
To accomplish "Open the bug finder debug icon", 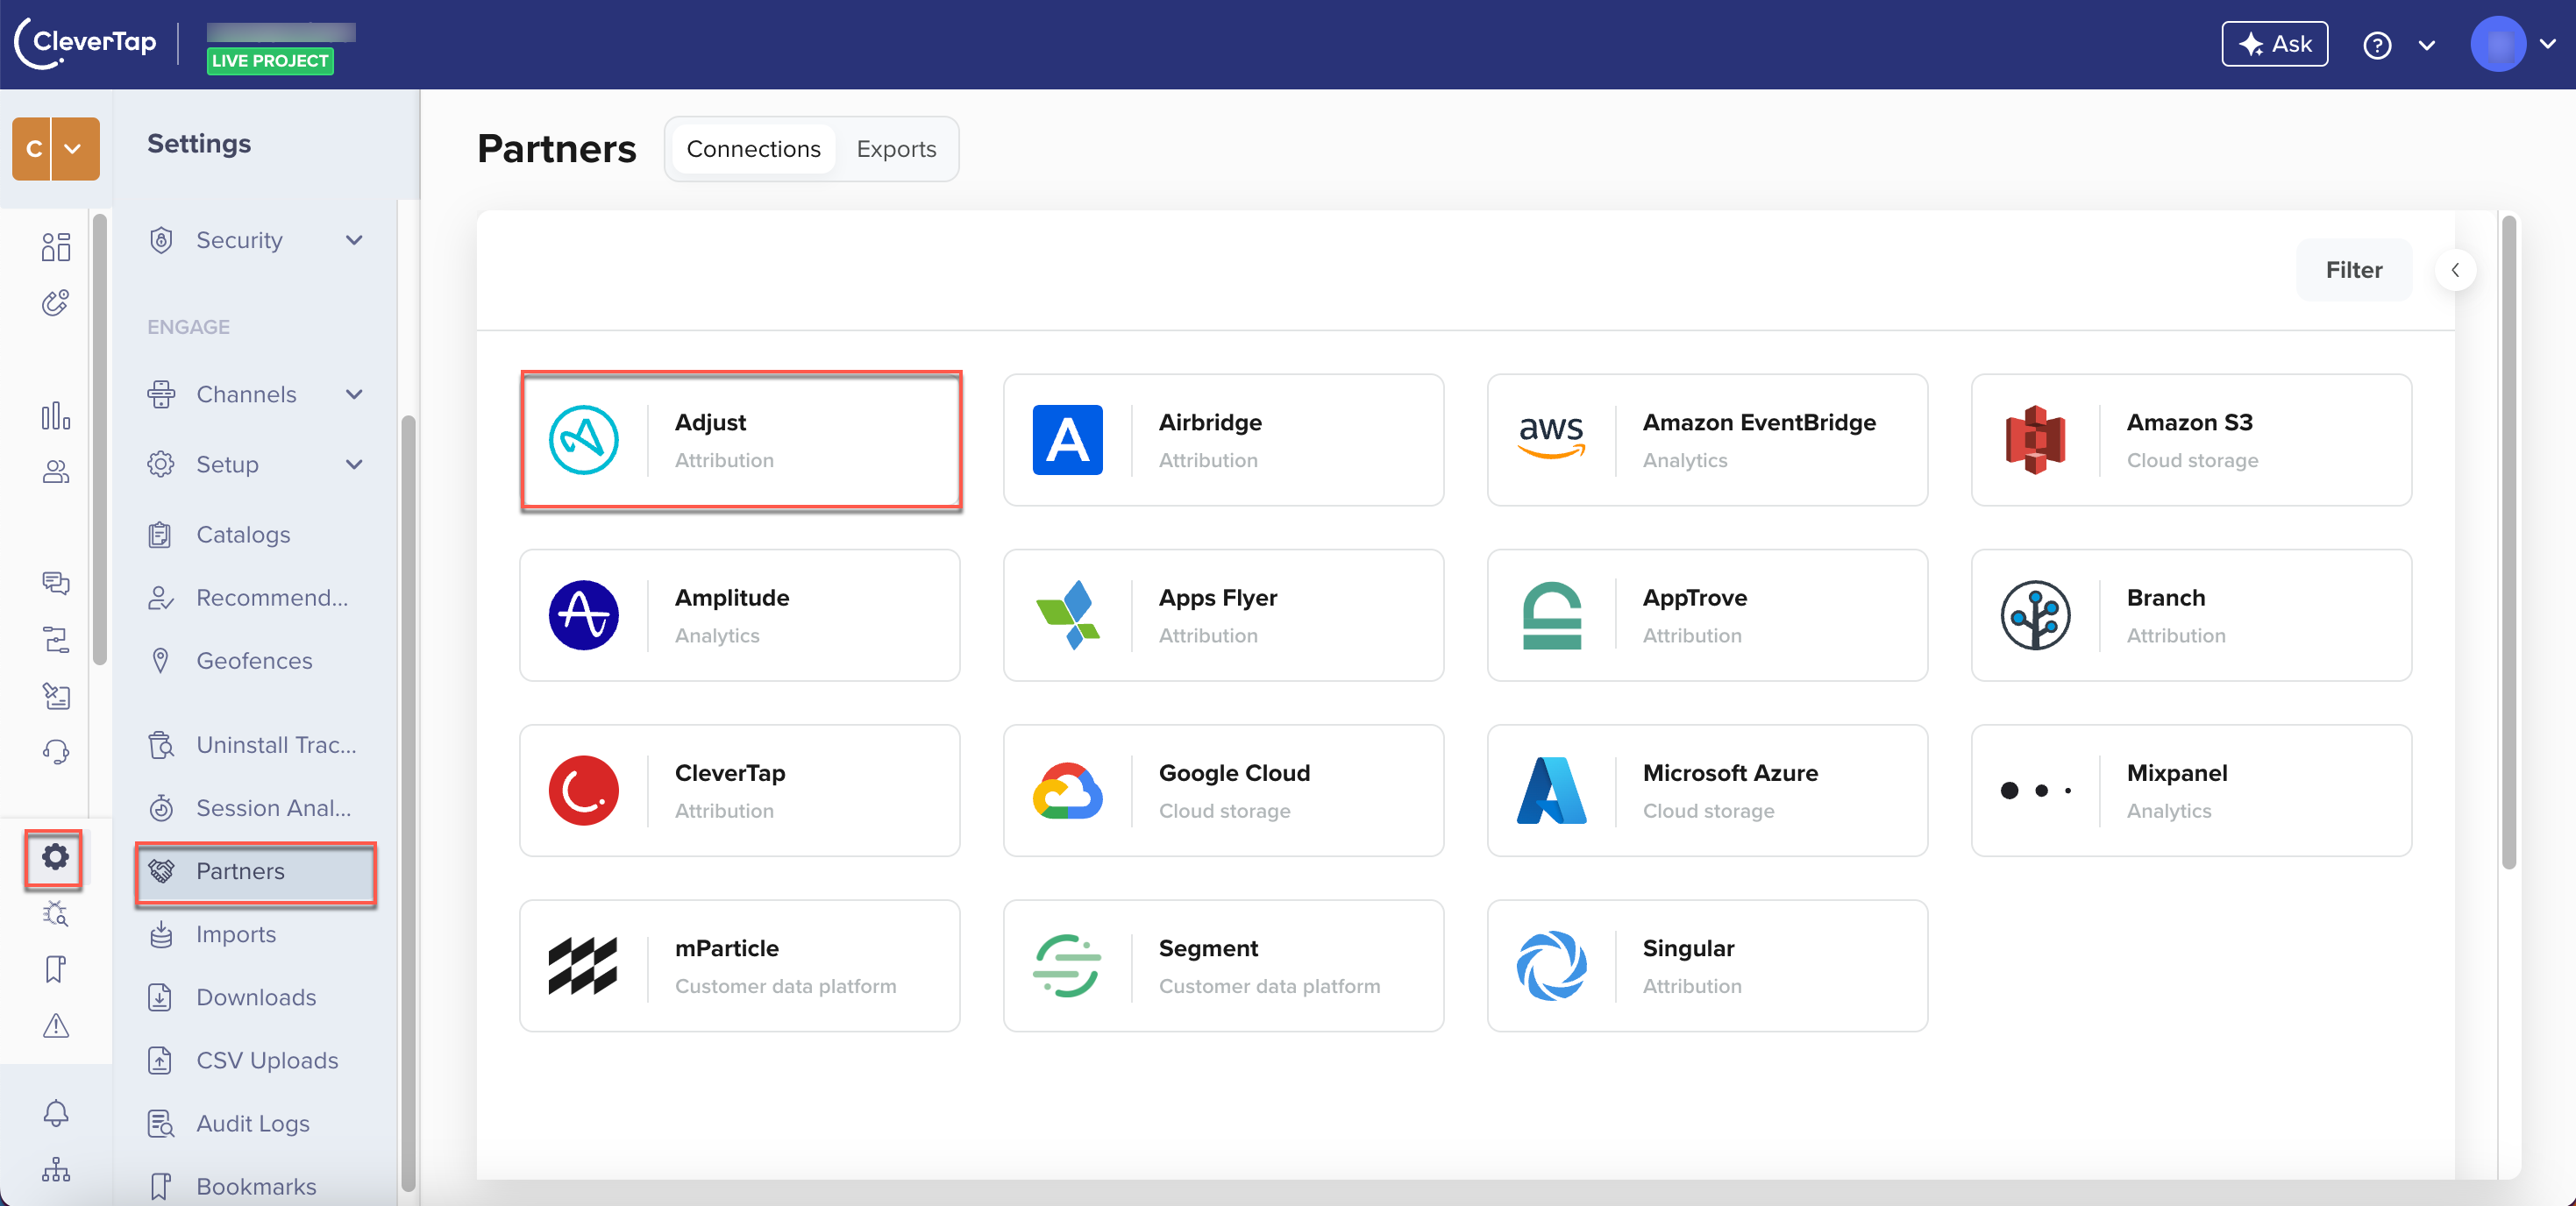I will 56,913.
